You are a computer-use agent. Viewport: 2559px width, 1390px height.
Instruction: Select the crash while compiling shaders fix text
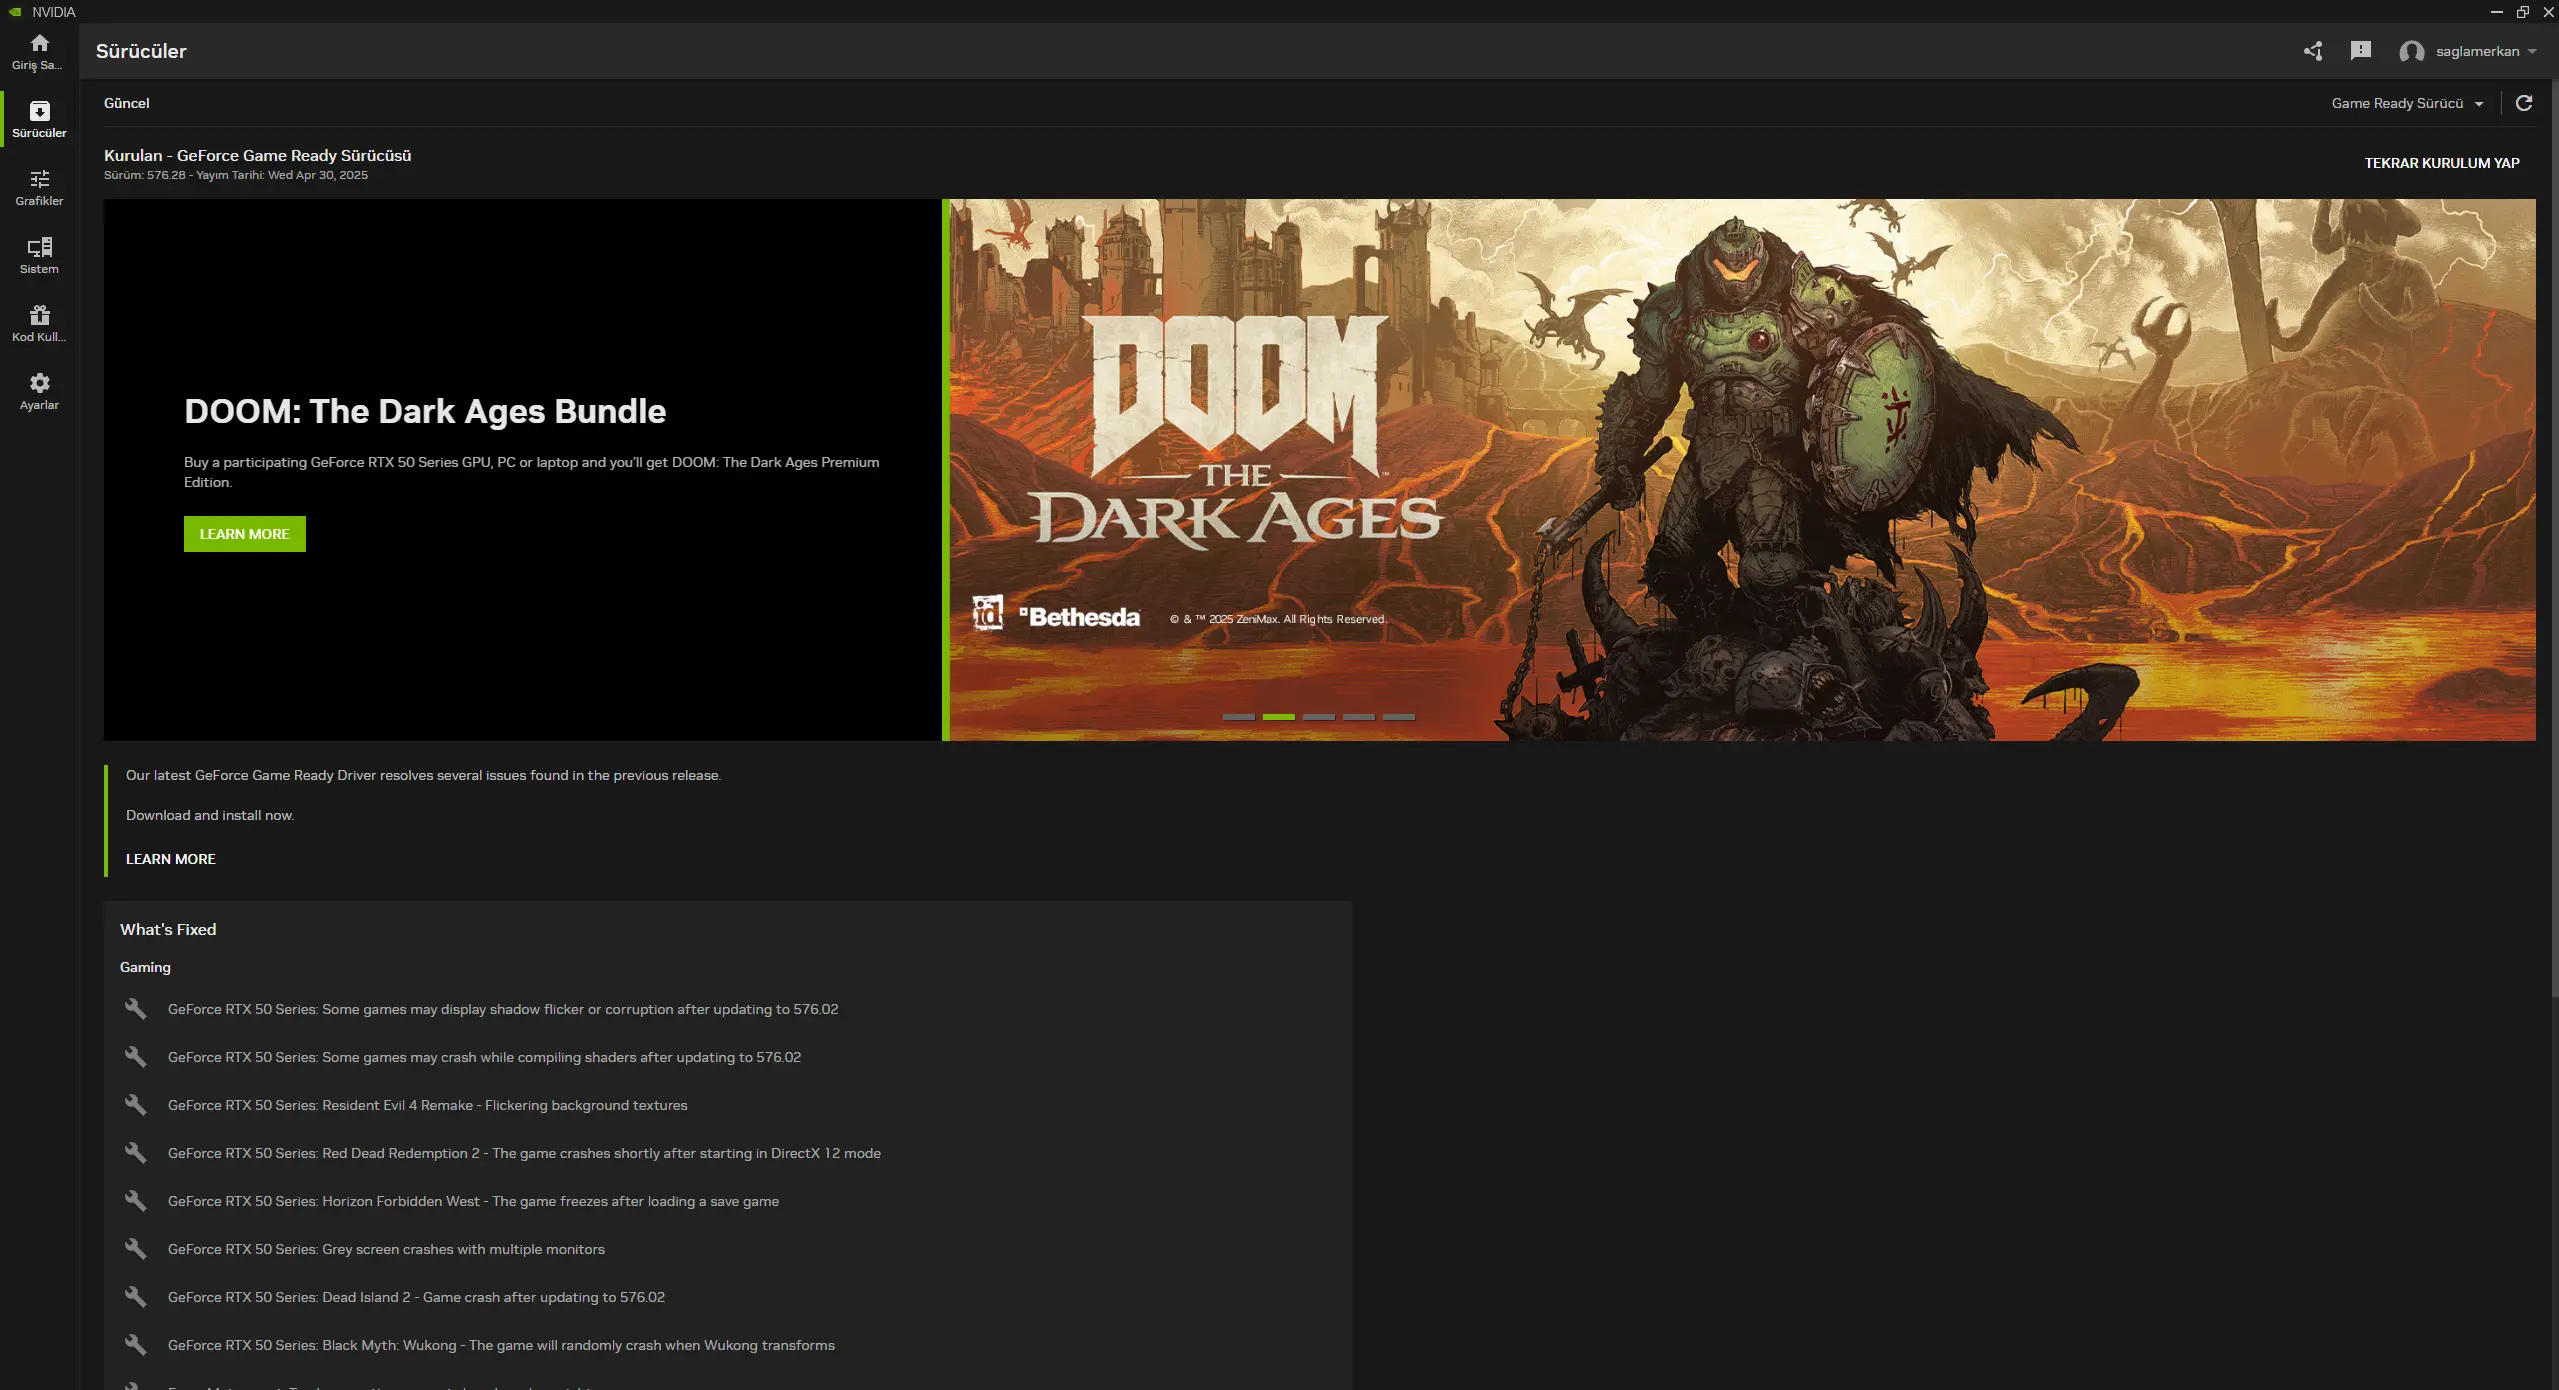coord(485,1057)
